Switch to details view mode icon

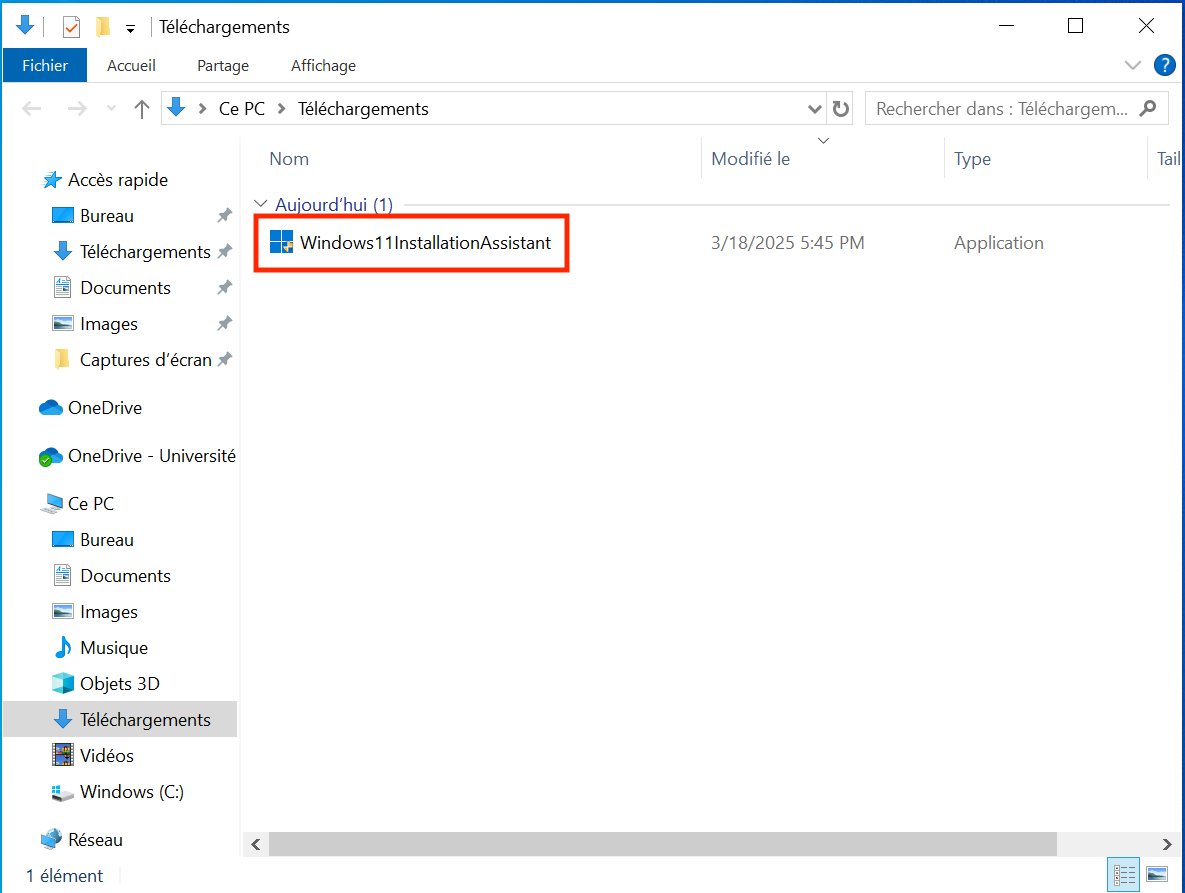coord(1124,875)
